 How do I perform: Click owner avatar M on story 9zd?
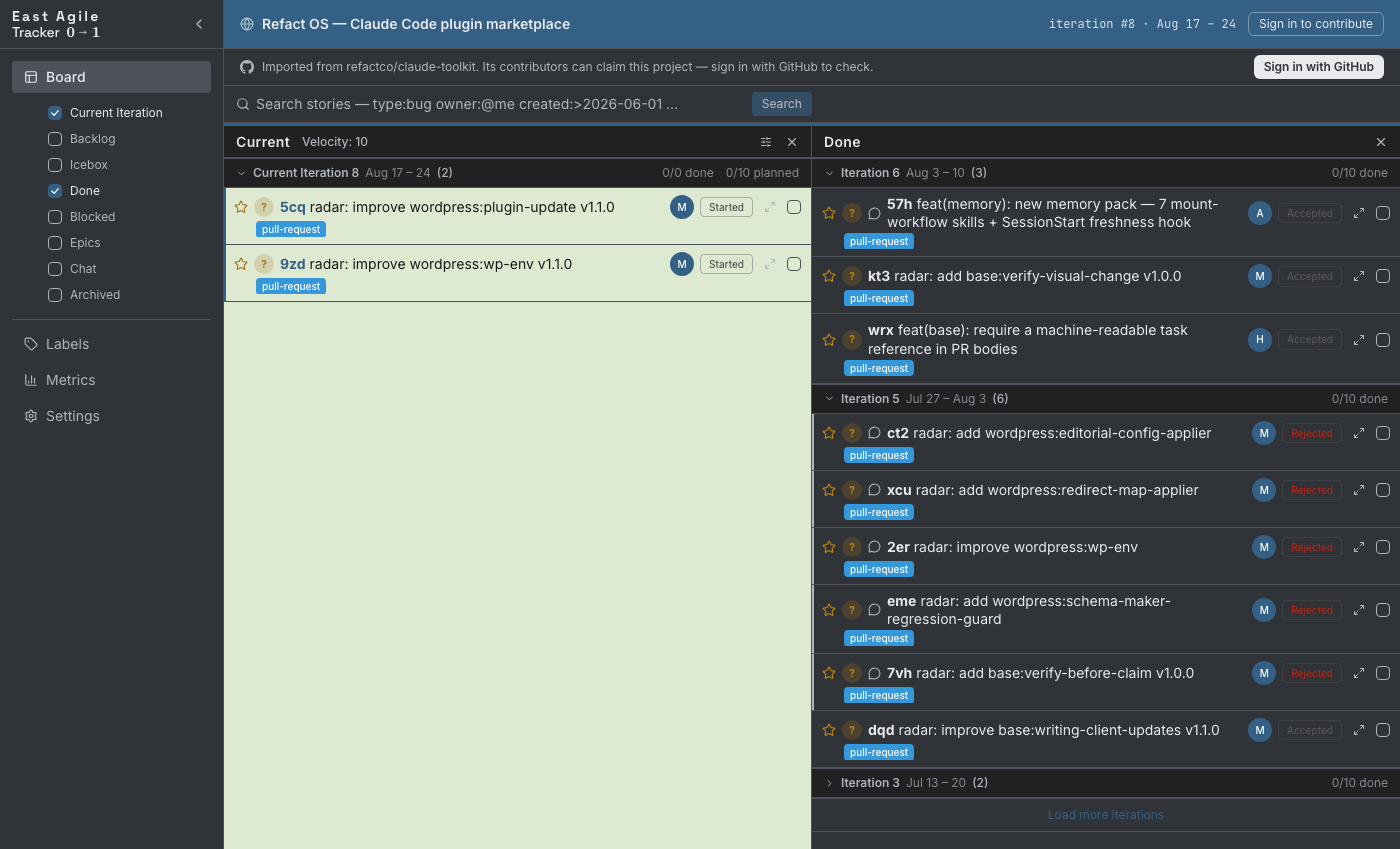coord(682,264)
